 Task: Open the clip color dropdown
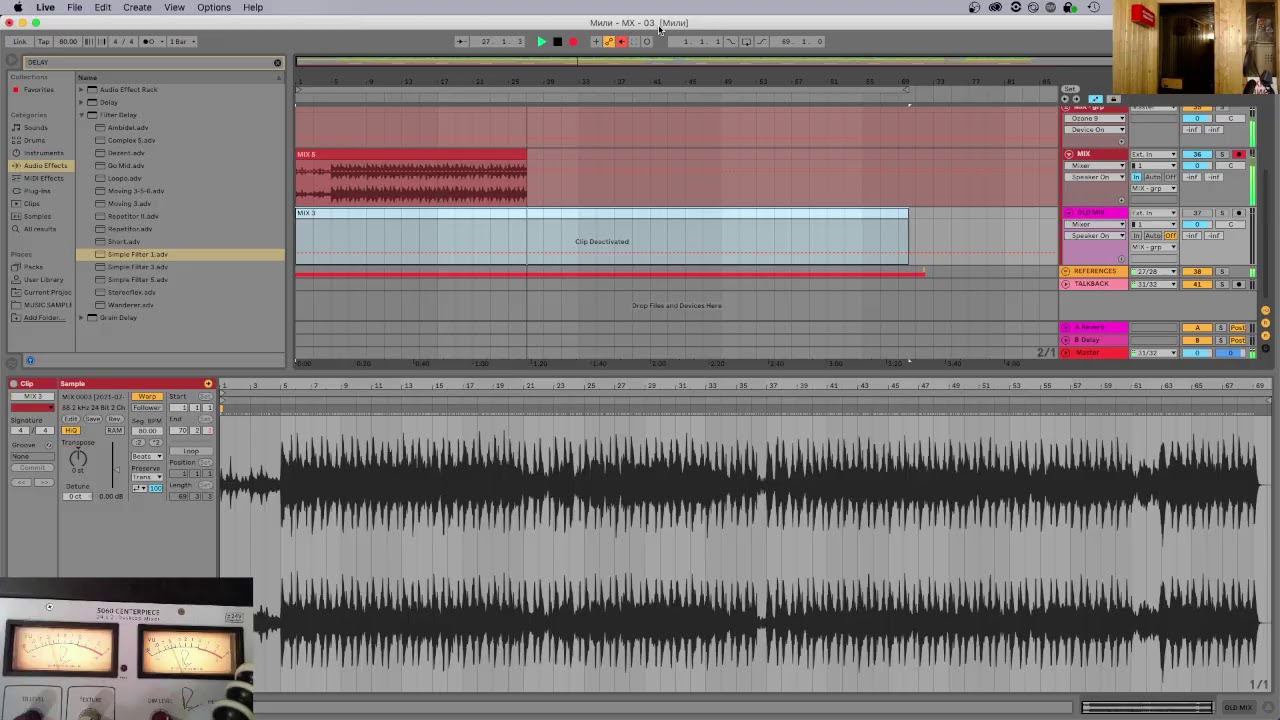coord(32,408)
